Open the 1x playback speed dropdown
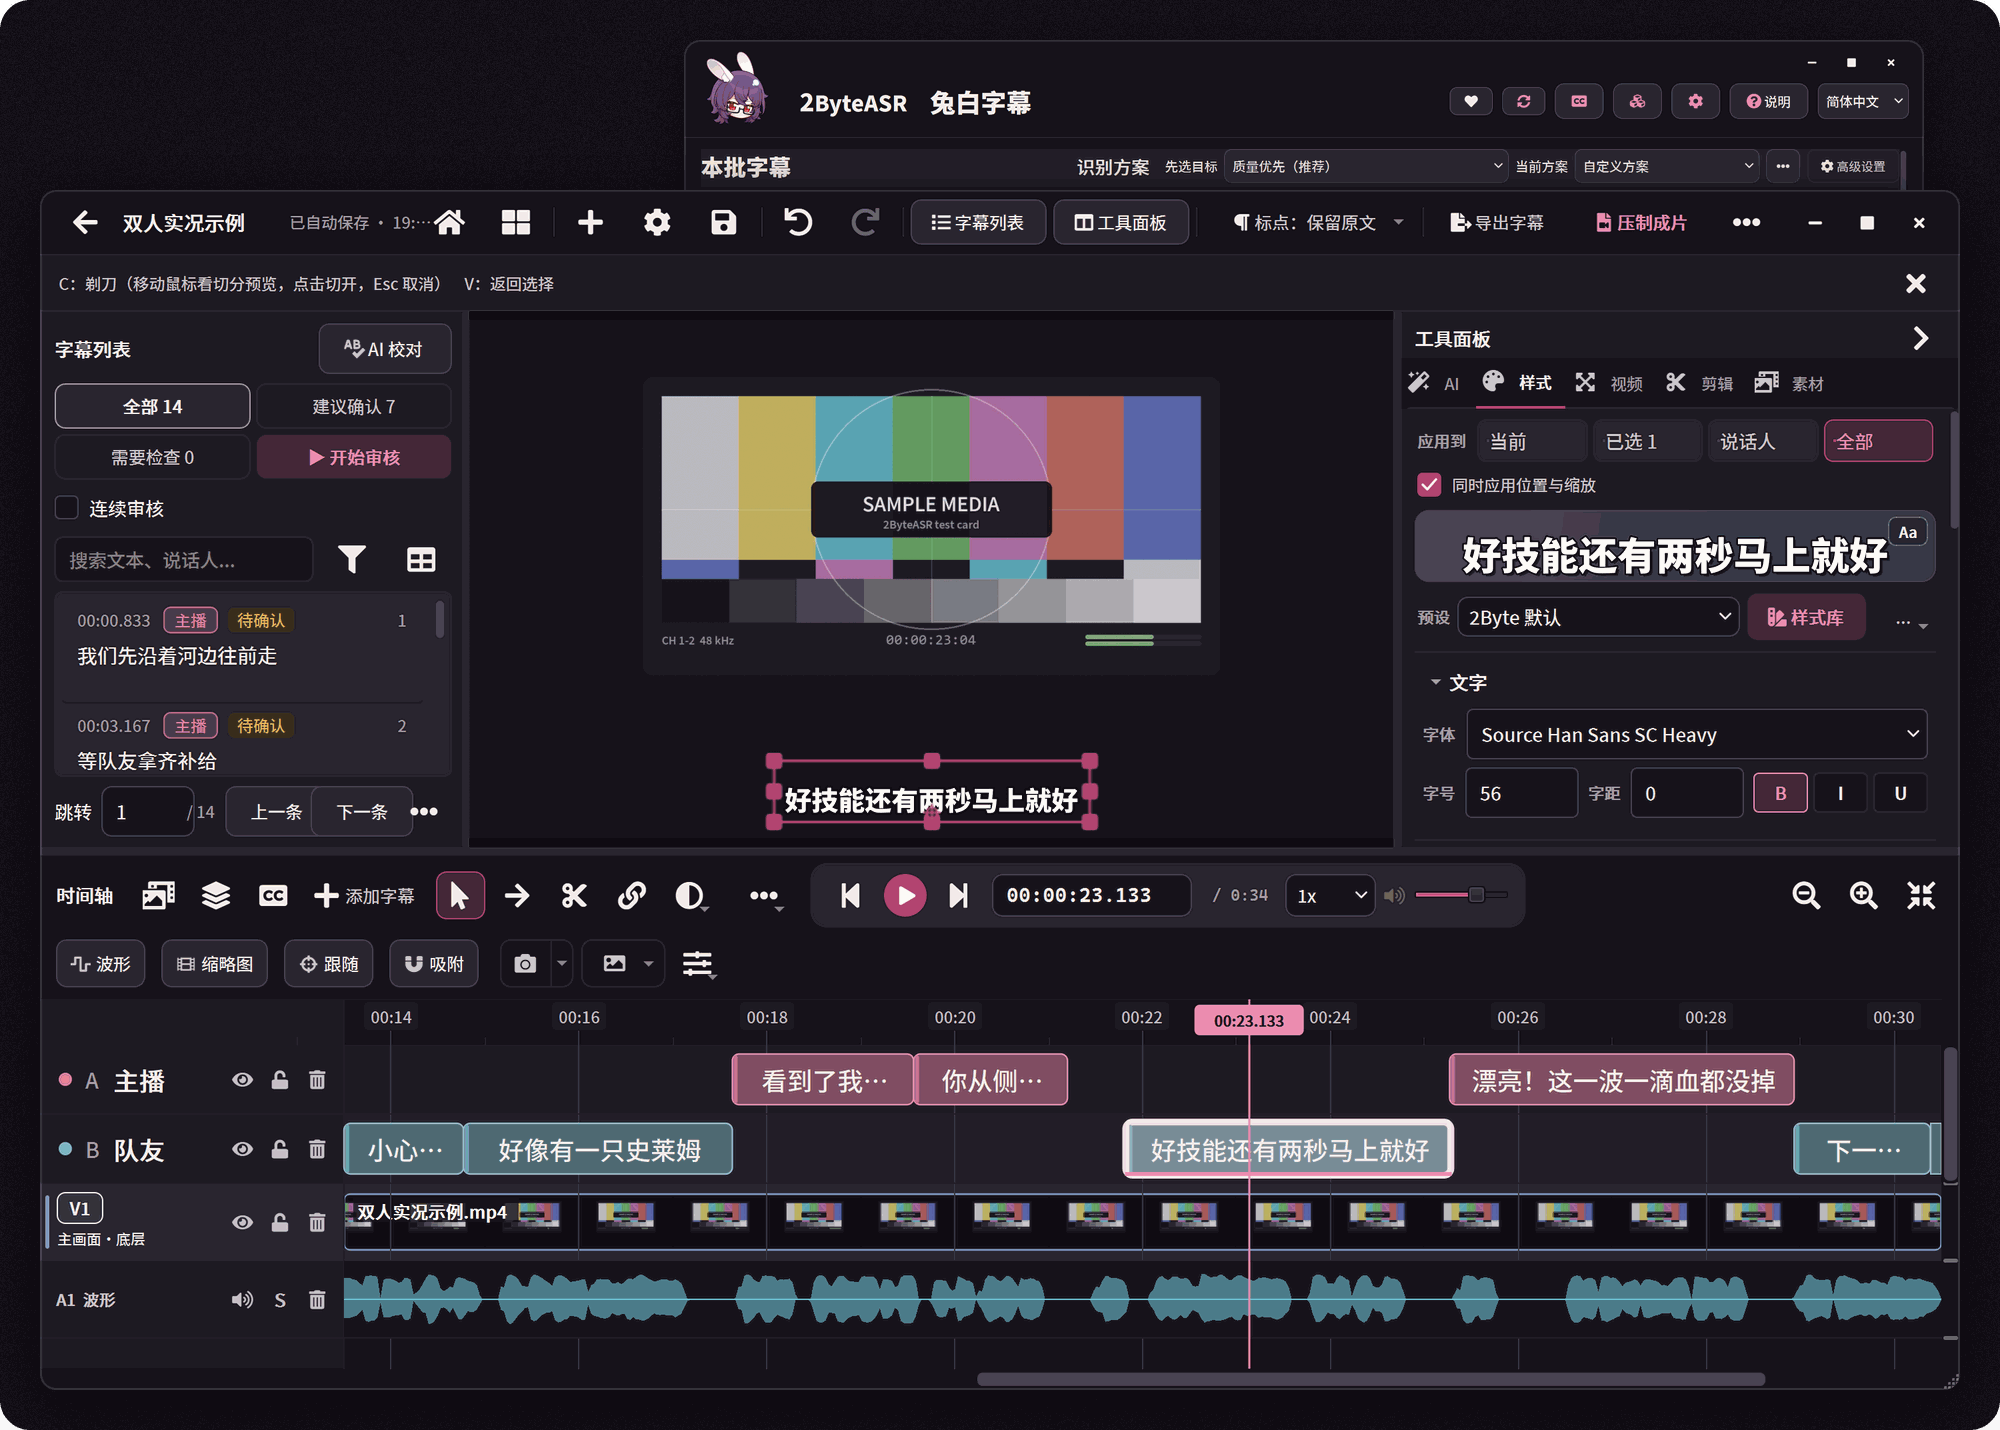 [x=1331, y=895]
